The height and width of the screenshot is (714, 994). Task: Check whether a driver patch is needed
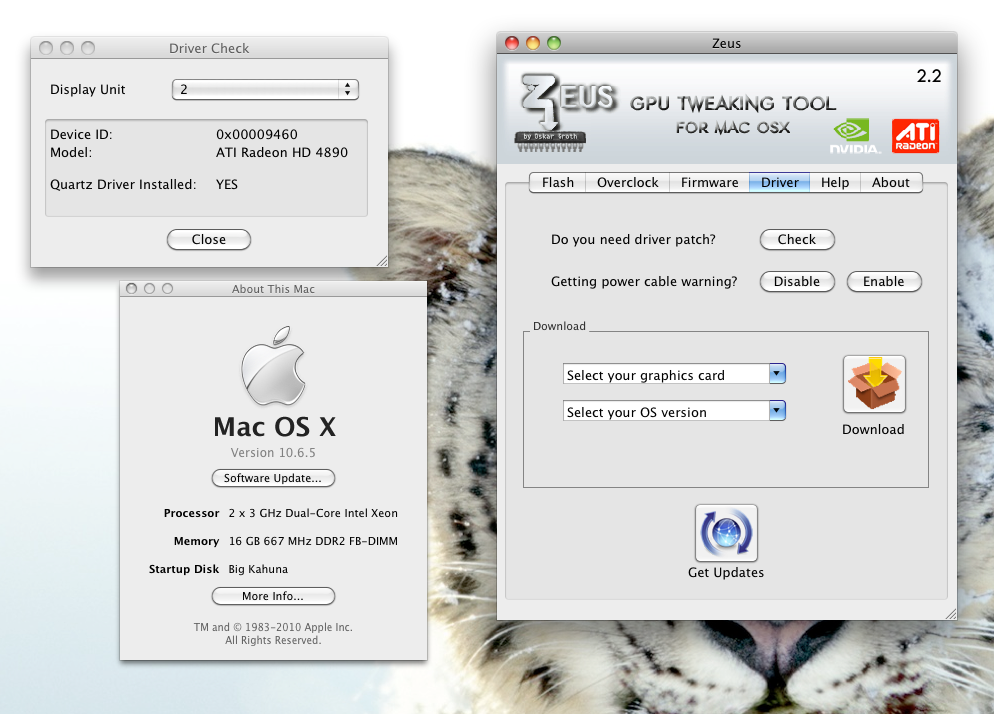pyautogui.click(x=797, y=240)
